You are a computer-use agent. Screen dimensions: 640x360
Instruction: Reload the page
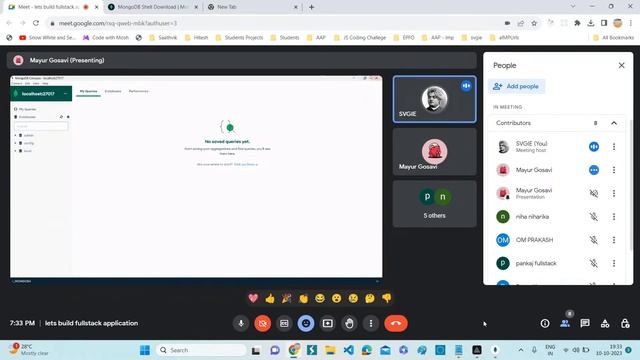[x=36, y=23]
